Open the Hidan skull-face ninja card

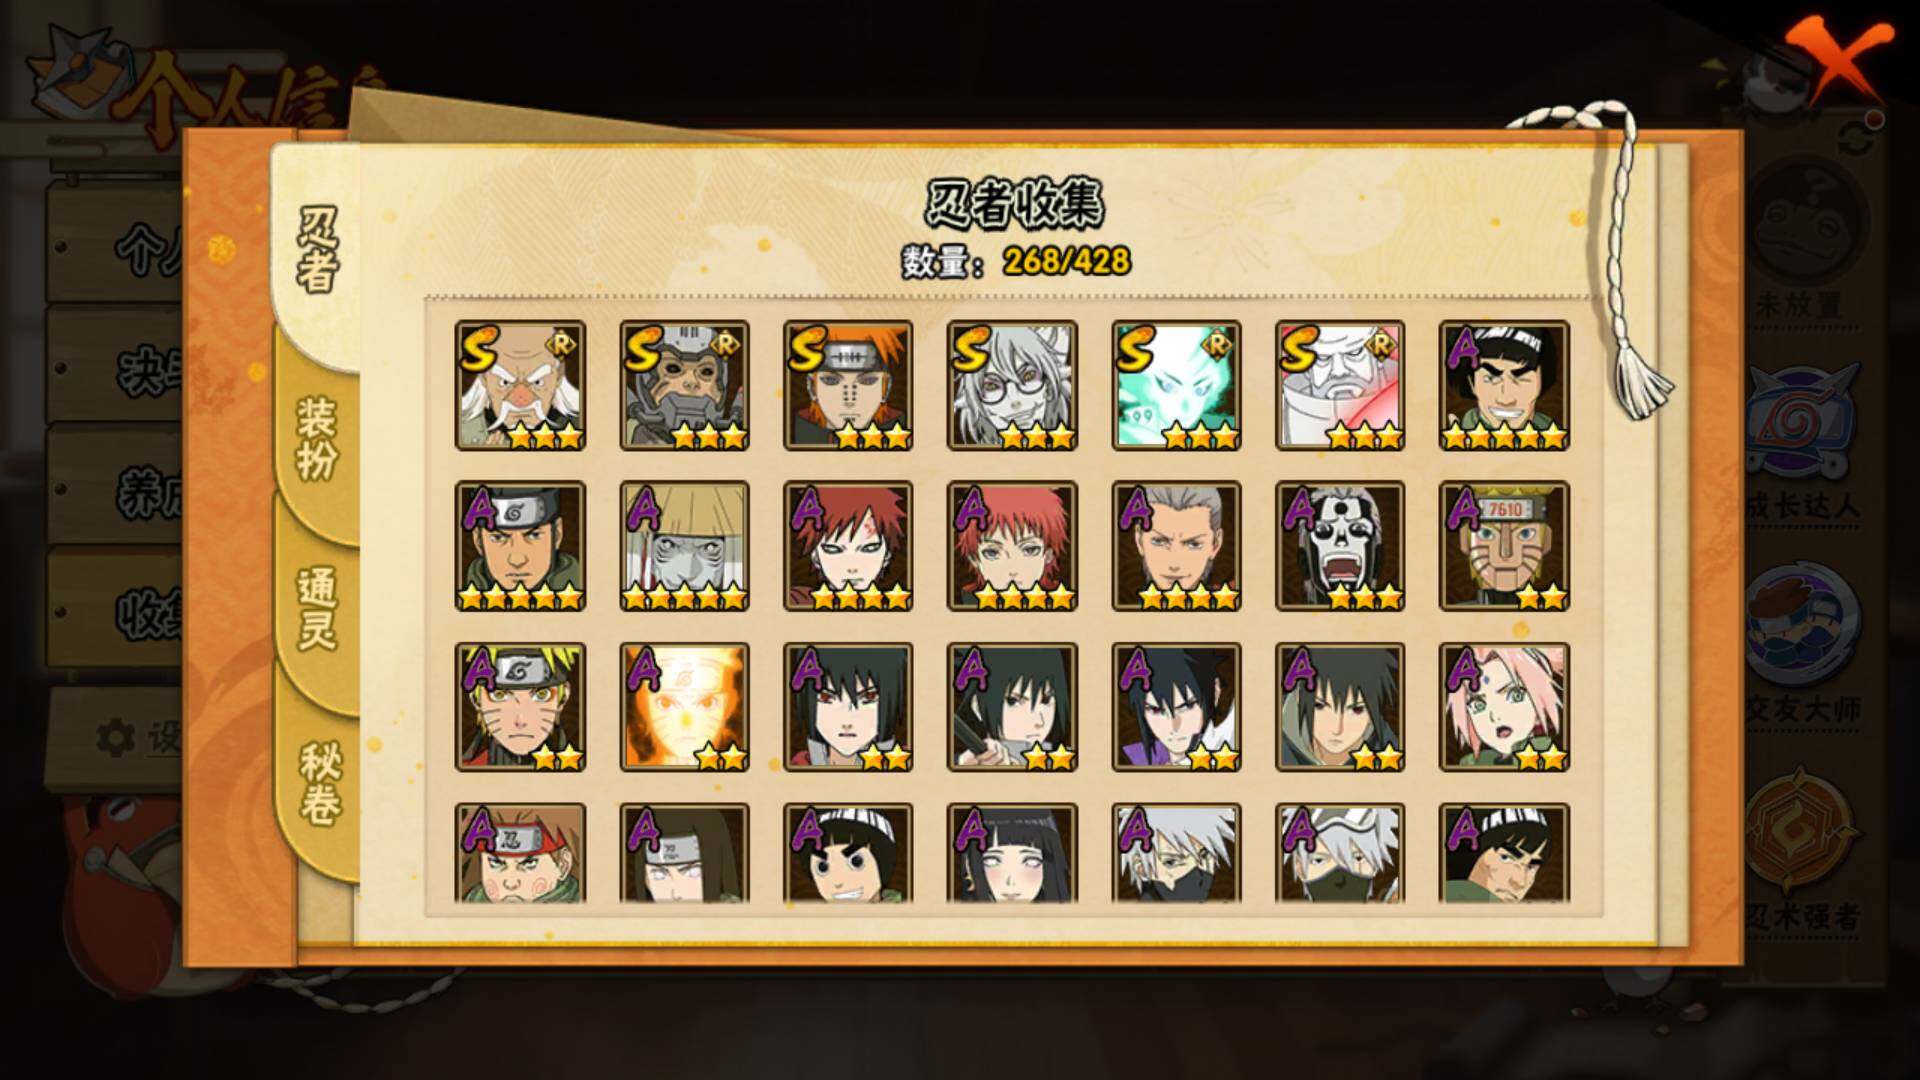click(1340, 546)
